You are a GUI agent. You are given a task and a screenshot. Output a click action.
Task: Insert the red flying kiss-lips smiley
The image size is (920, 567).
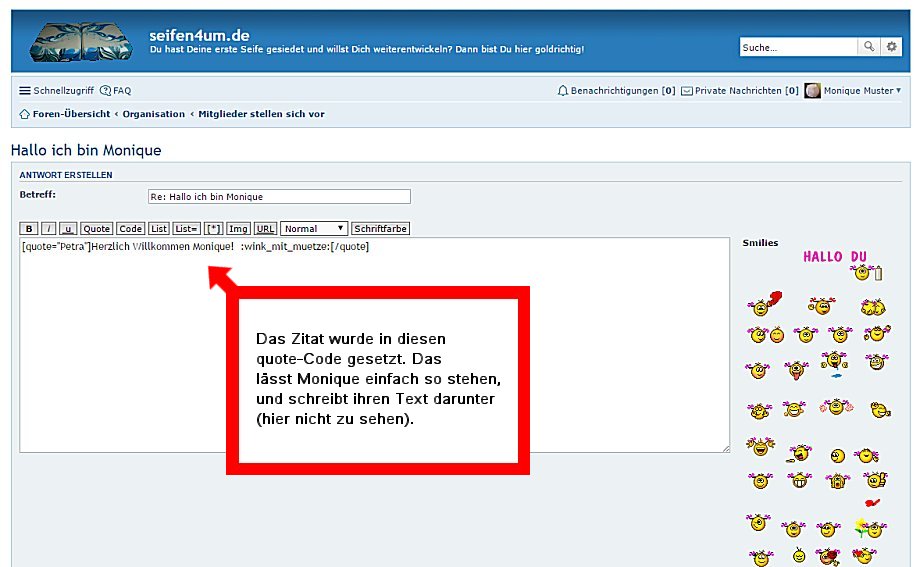(x=872, y=502)
